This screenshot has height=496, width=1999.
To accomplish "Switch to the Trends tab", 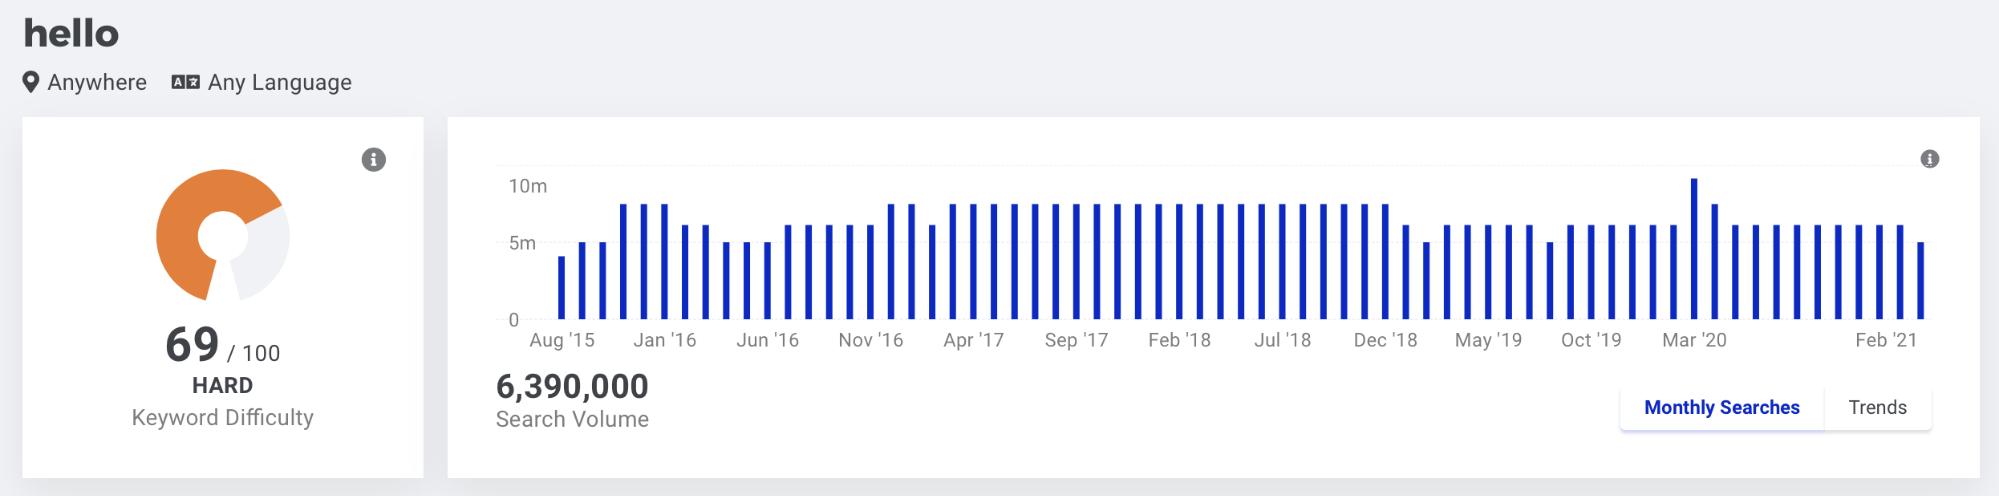I will 1877,408.
